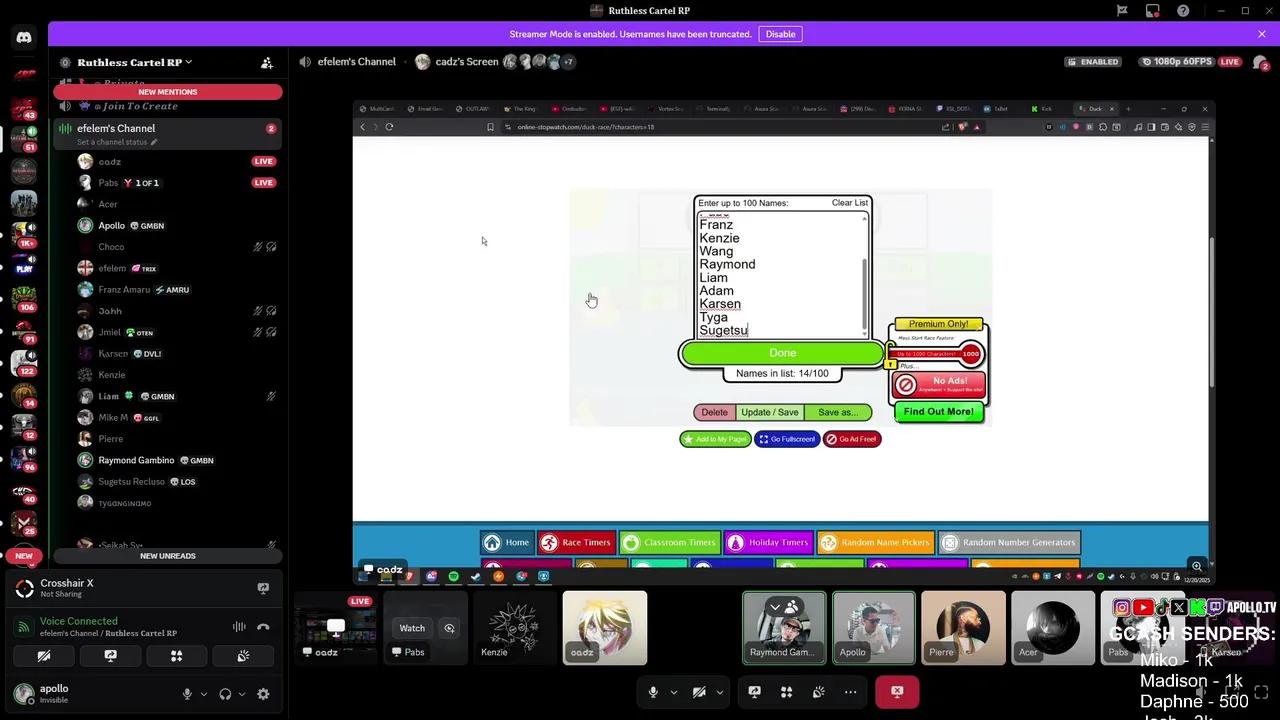Select Pierre's video tile in the participant strip
Viewport: 1280px width, 720px height.
point(963,628)
